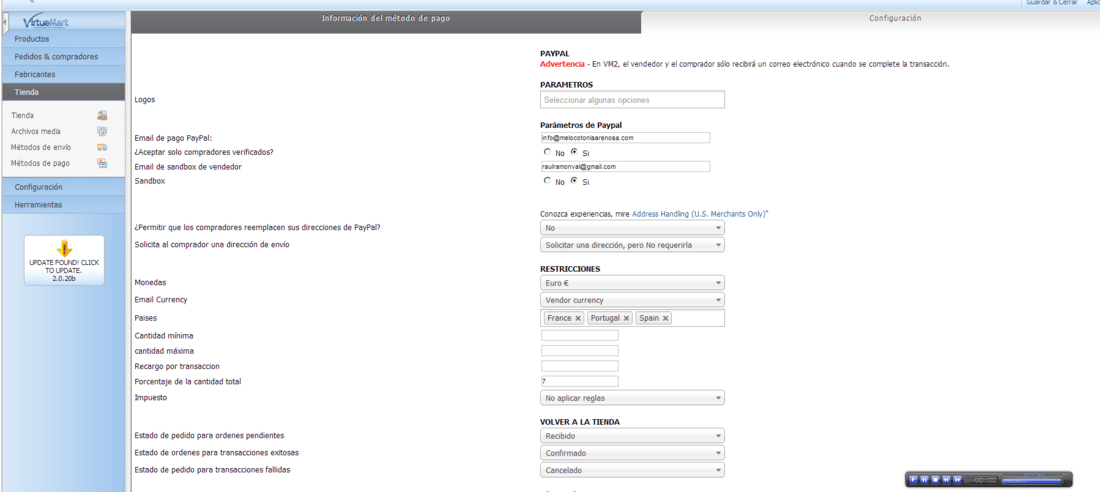Click the Métodos de pago card icon
The image size is (1100, 492).
tap(102, 164)
